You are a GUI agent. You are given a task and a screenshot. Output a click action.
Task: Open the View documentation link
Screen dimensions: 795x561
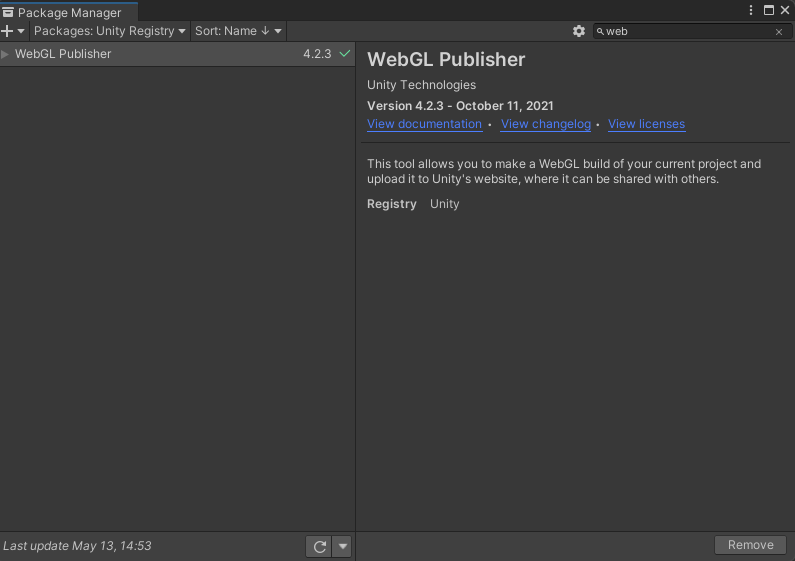pyautogui.click(x=424, y=124)
